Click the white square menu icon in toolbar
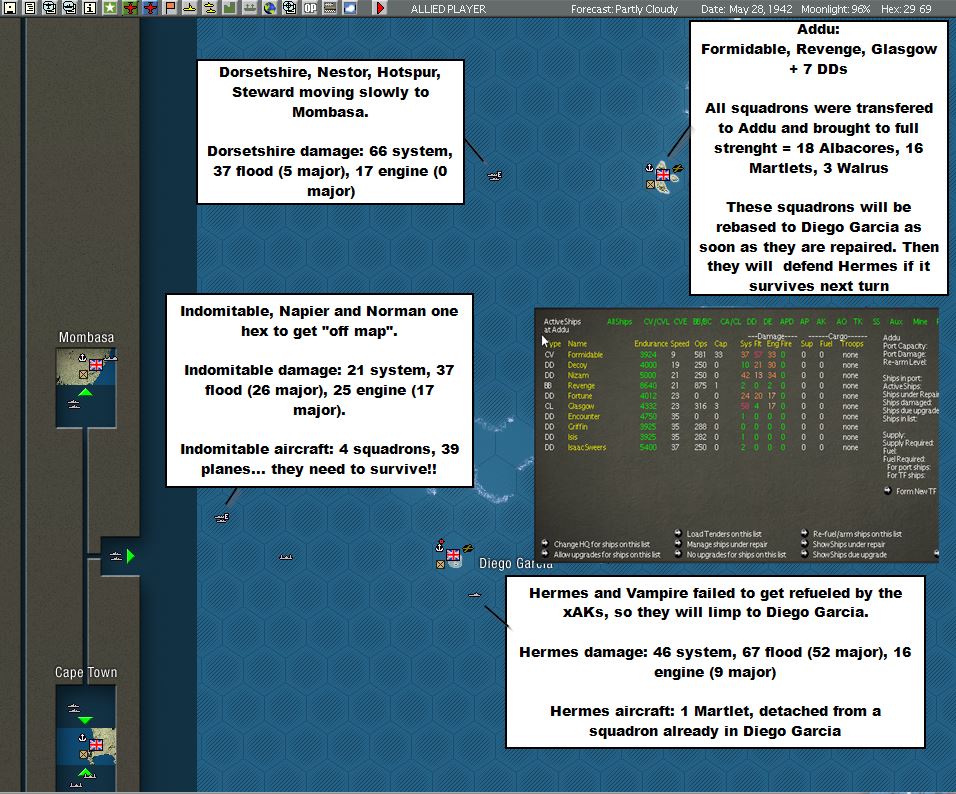The width and height of the screenshot is (956, 794). pyautogui.click(x=10, y=8)
